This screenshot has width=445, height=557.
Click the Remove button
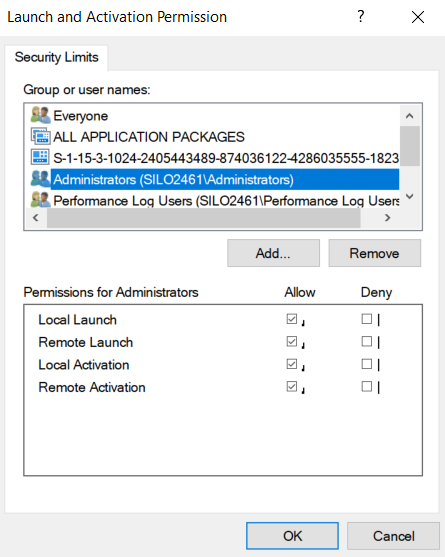[374, 253]
